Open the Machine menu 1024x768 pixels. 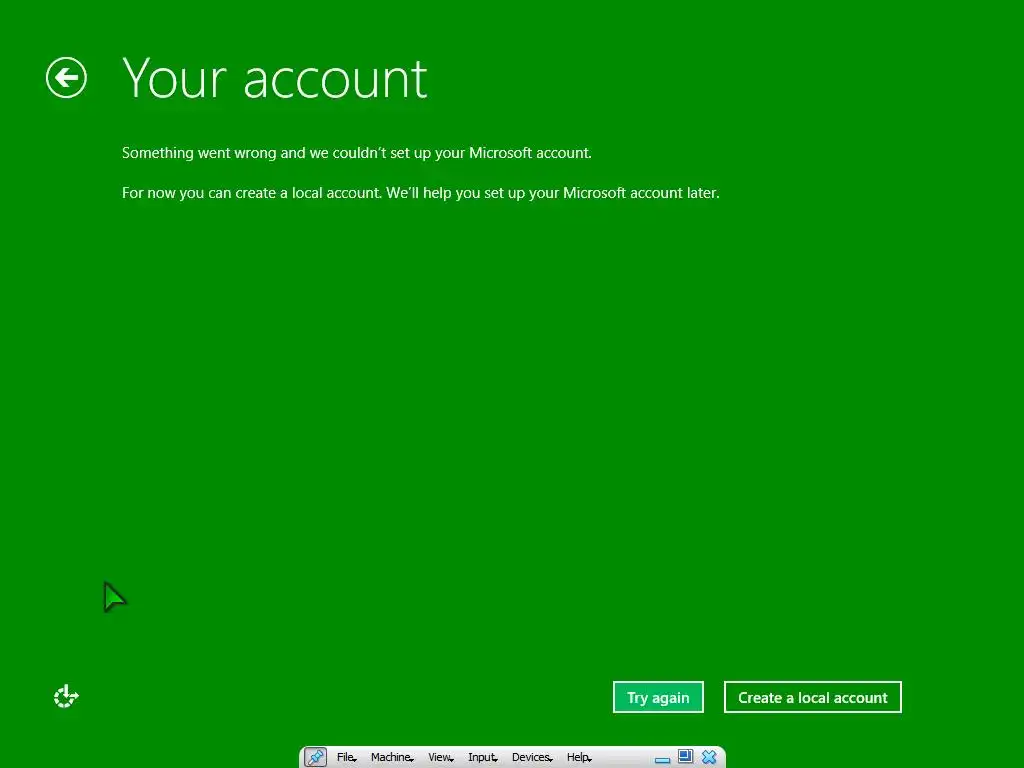coord(392,757)
